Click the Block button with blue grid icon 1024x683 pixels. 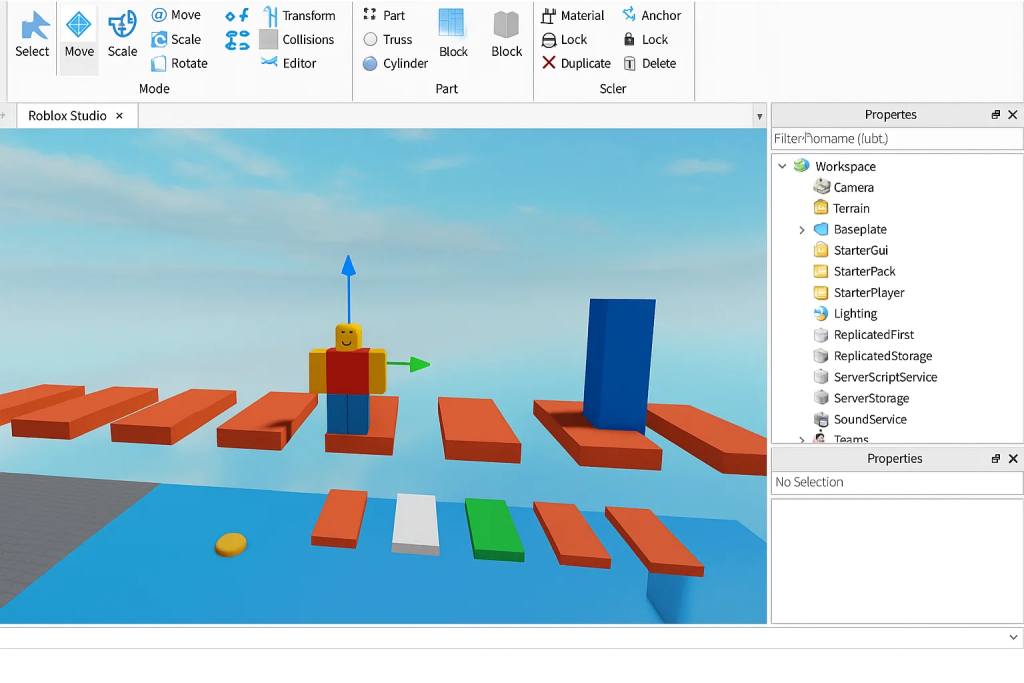[453, 34]
